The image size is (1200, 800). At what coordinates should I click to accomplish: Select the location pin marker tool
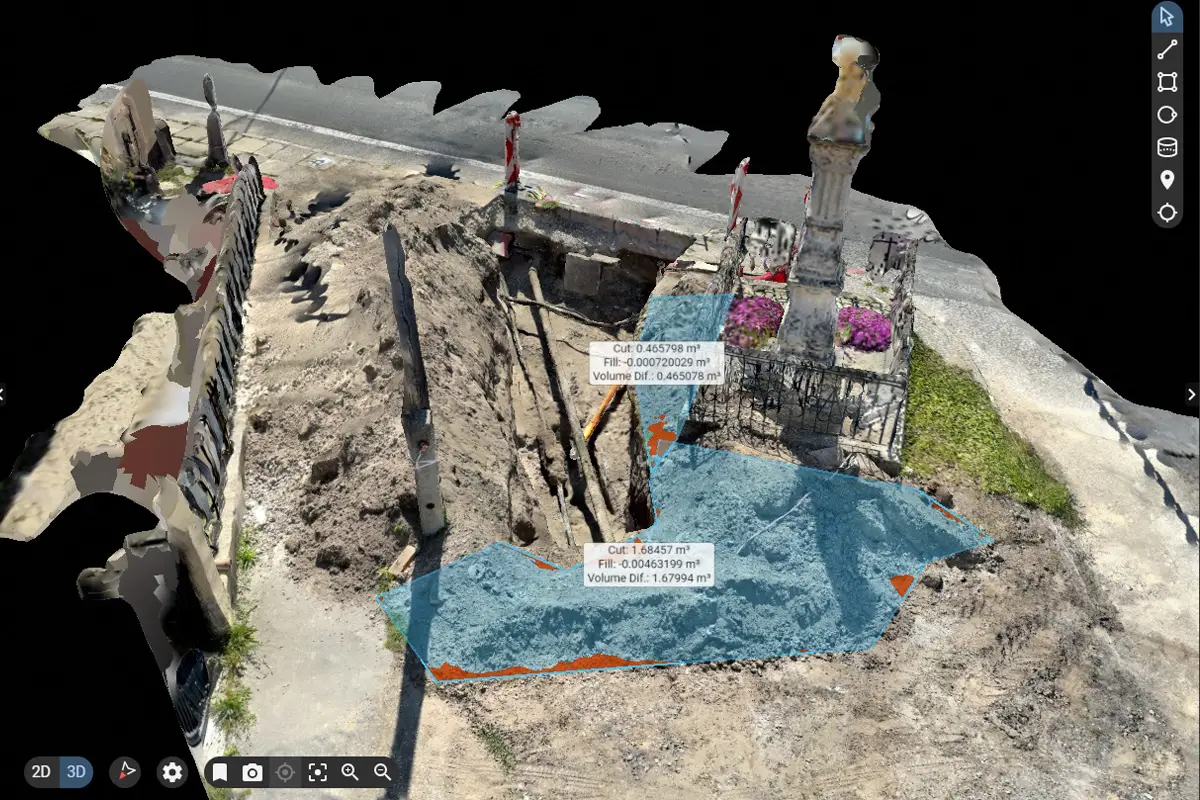click(x=1167, y=180)
